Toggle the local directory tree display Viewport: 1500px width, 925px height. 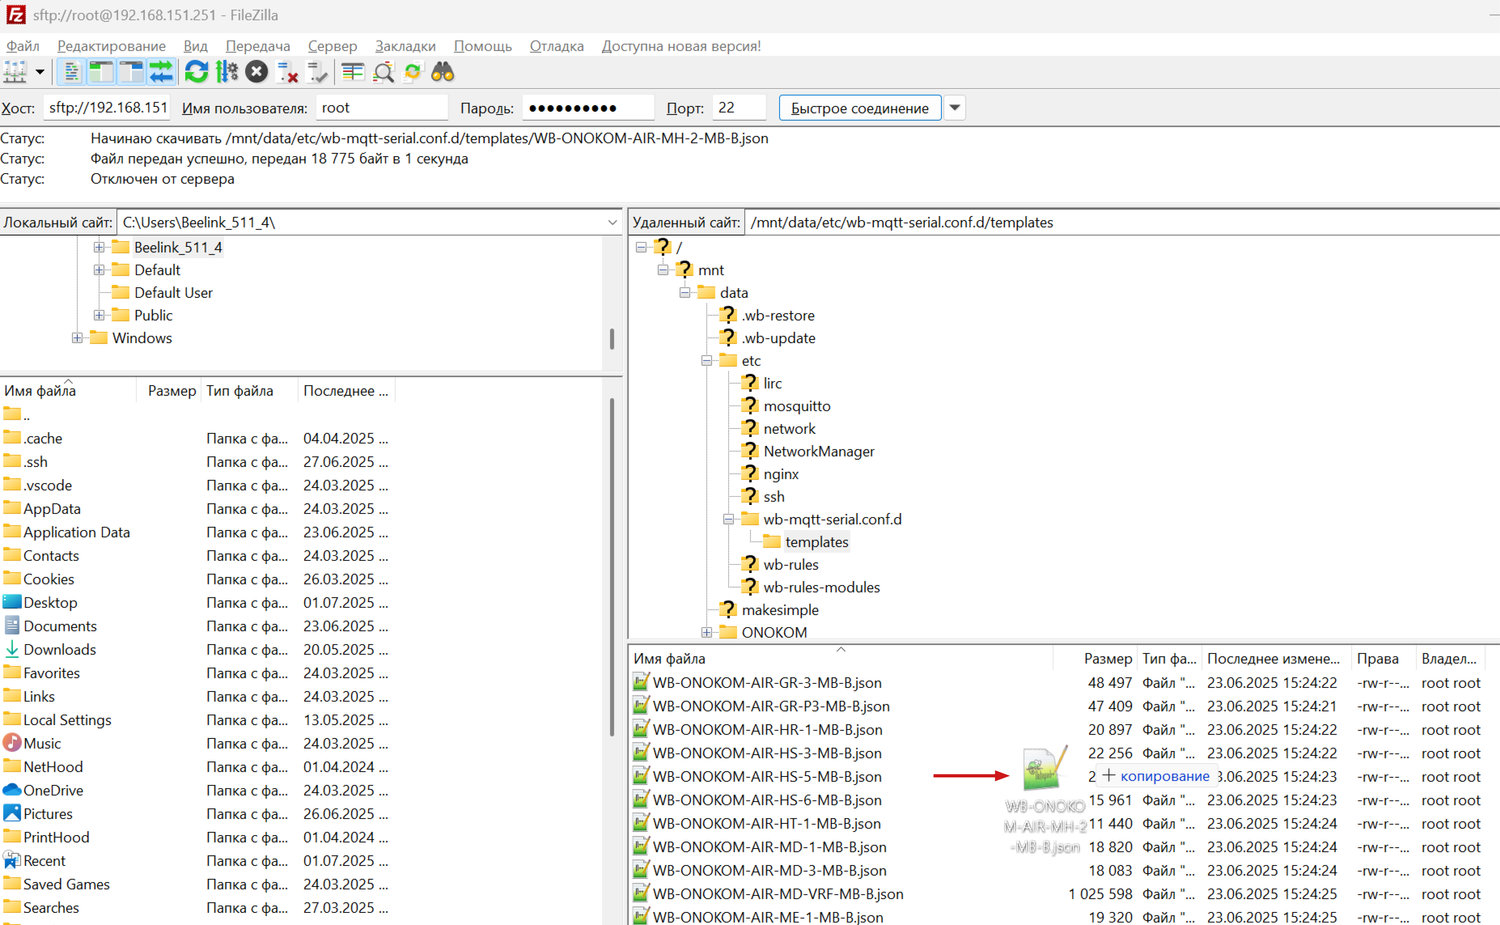coord(101,72)
